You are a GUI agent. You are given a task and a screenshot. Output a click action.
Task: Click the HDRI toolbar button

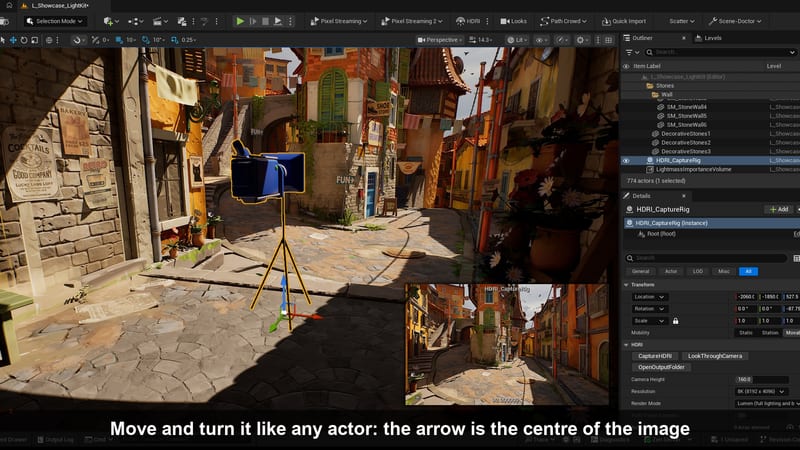point(468,21)
